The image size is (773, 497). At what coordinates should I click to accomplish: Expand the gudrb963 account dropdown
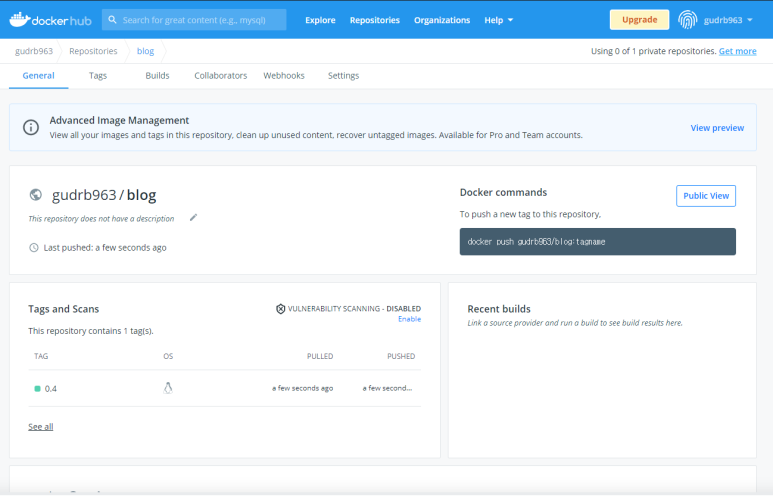pyautogui.click(x=728, y=20)
